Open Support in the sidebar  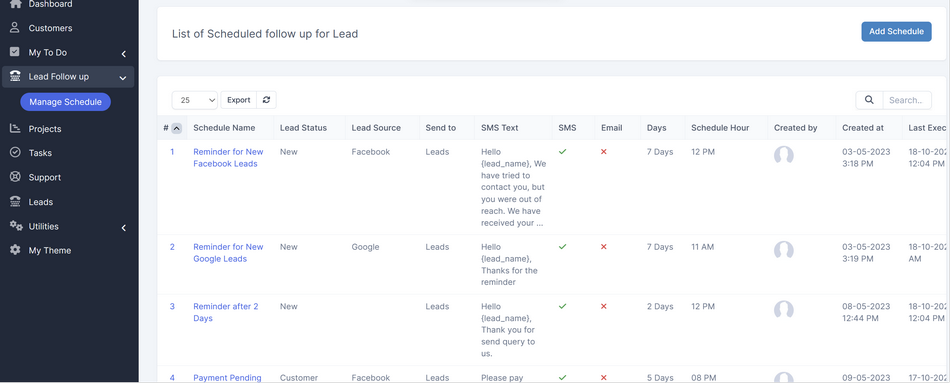pos(45,177)
